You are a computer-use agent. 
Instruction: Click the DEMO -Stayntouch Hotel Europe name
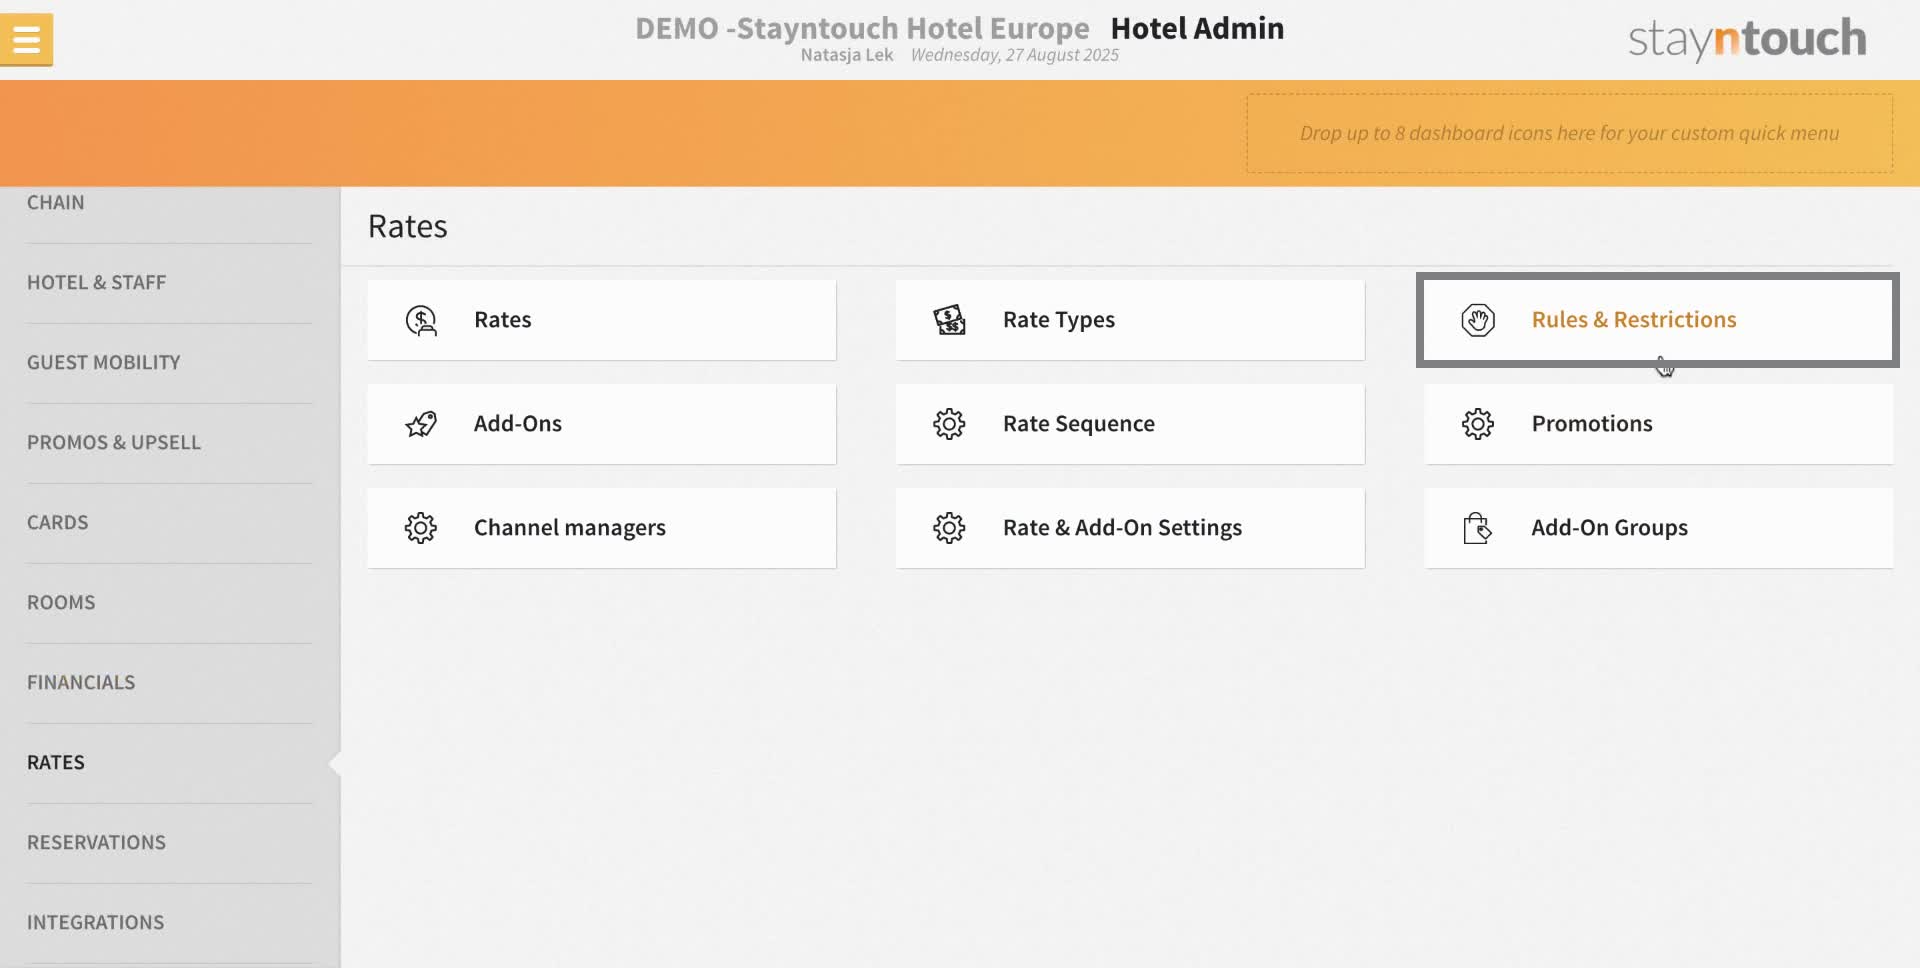pos(862,28)
